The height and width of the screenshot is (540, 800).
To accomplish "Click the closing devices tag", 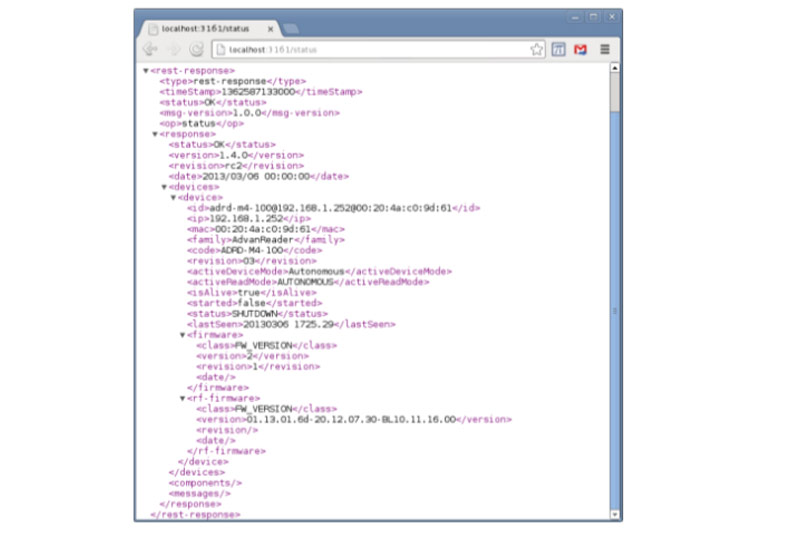I will pos(196,473).
